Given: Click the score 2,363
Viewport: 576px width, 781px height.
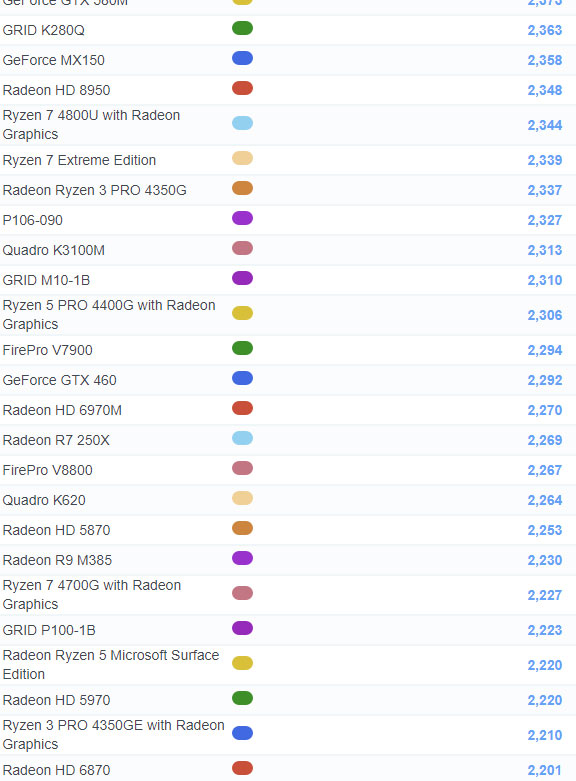Looking at the screenshot, I should [x=545, y=30].
